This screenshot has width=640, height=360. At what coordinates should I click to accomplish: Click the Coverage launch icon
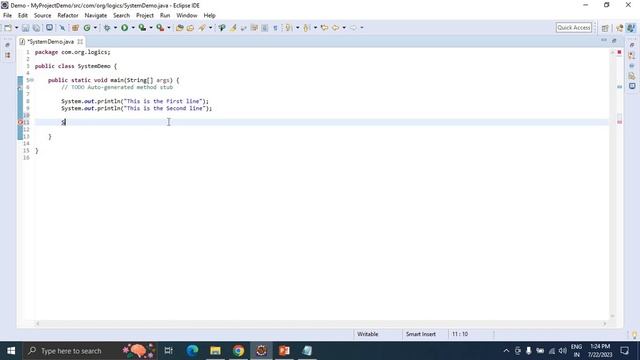point(142,28)
